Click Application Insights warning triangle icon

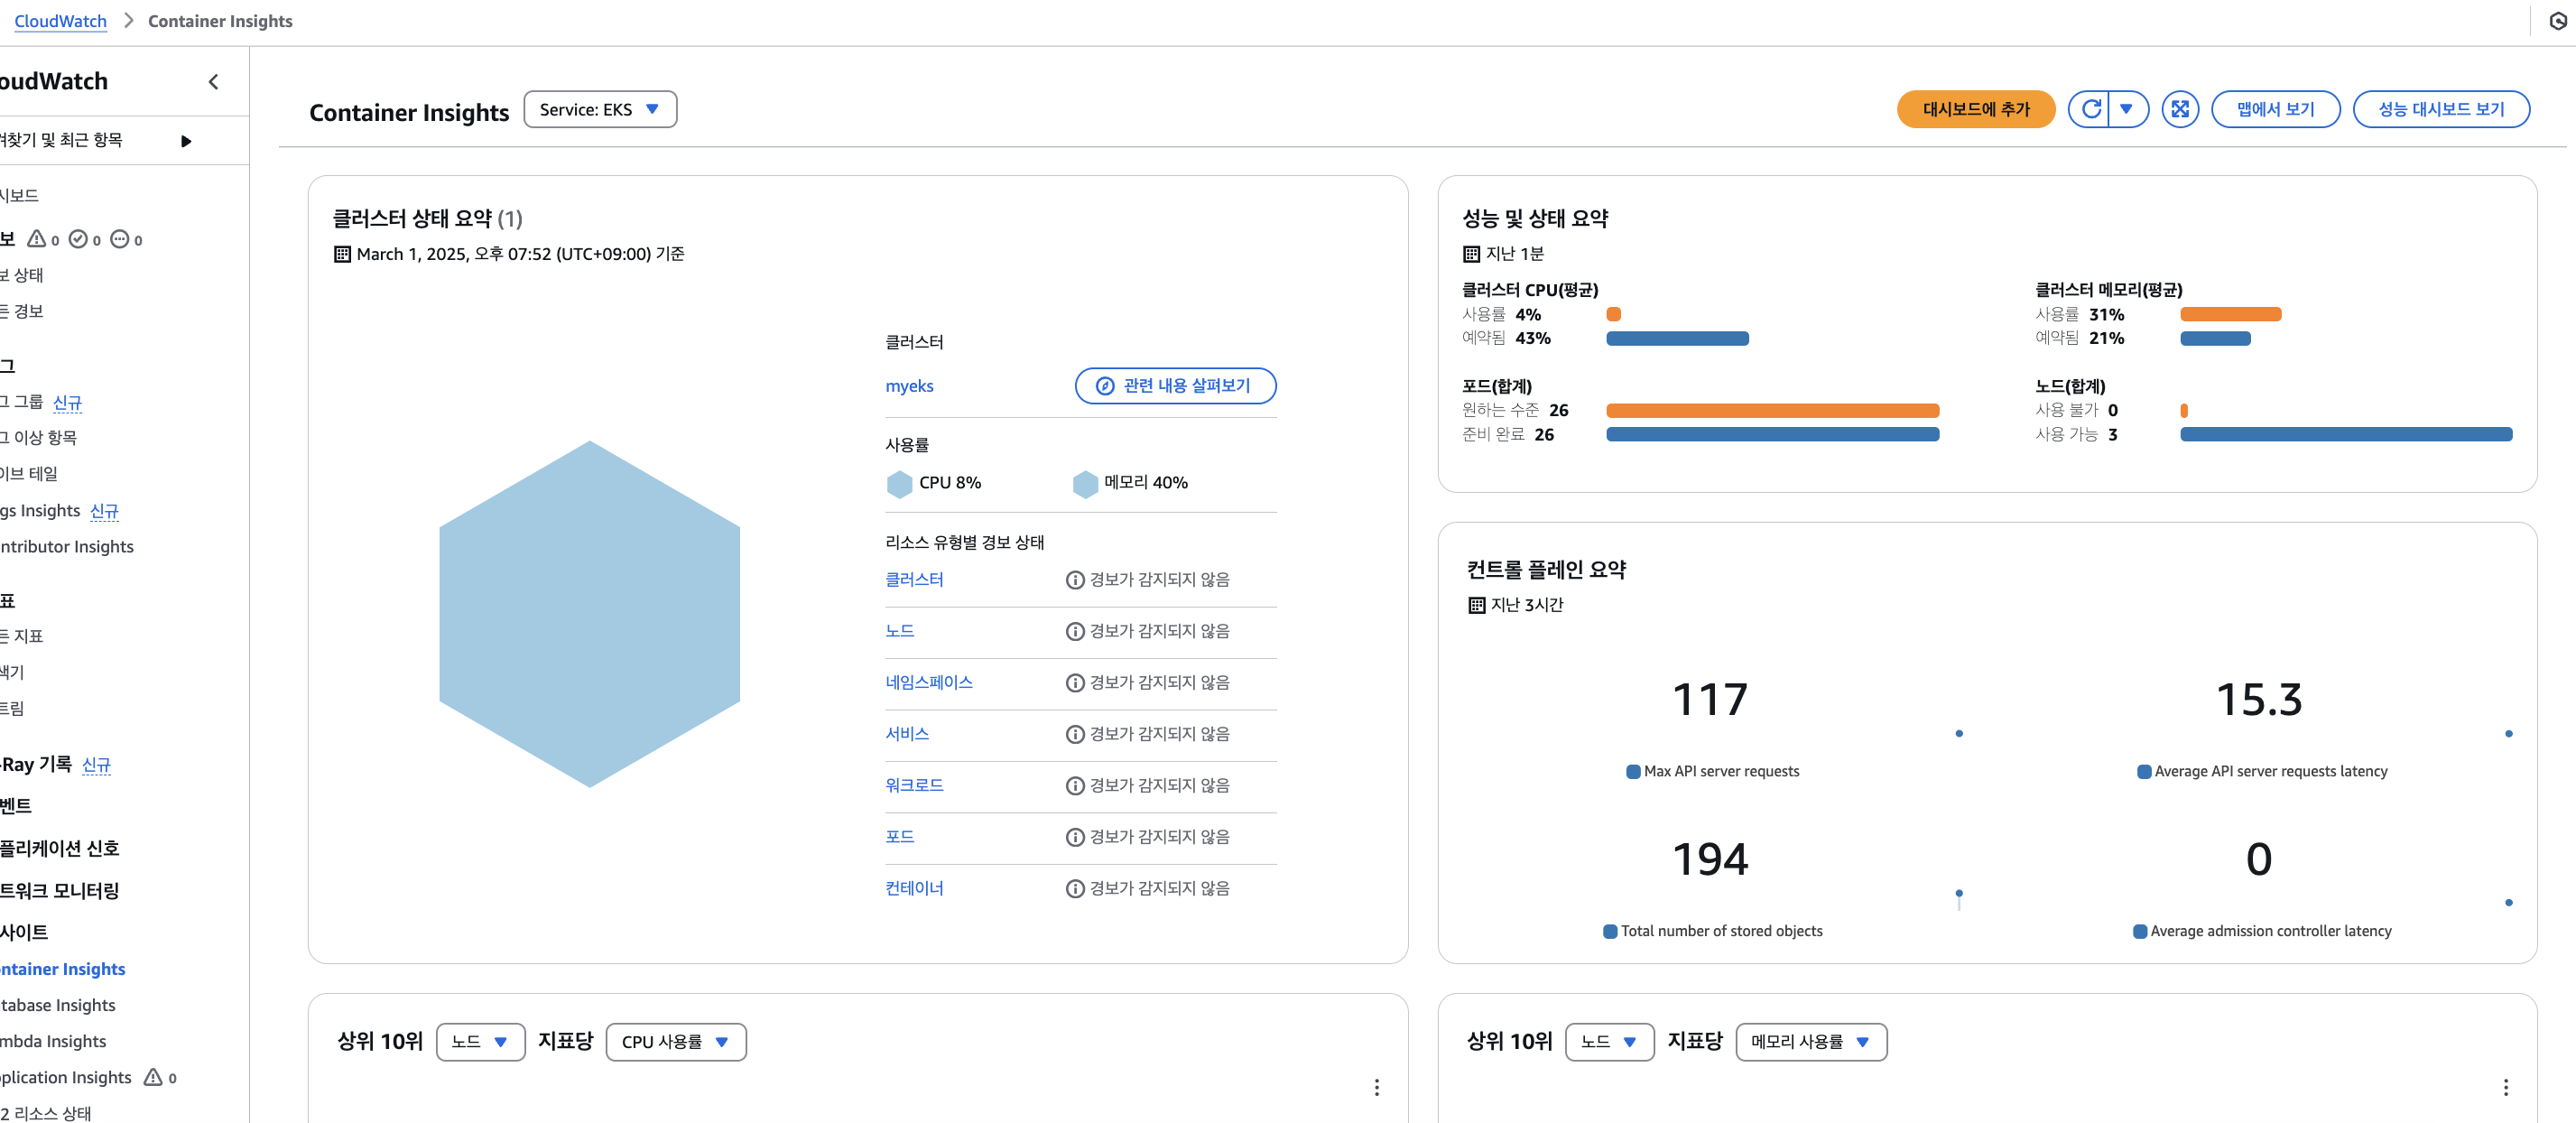click(153, 1077)
